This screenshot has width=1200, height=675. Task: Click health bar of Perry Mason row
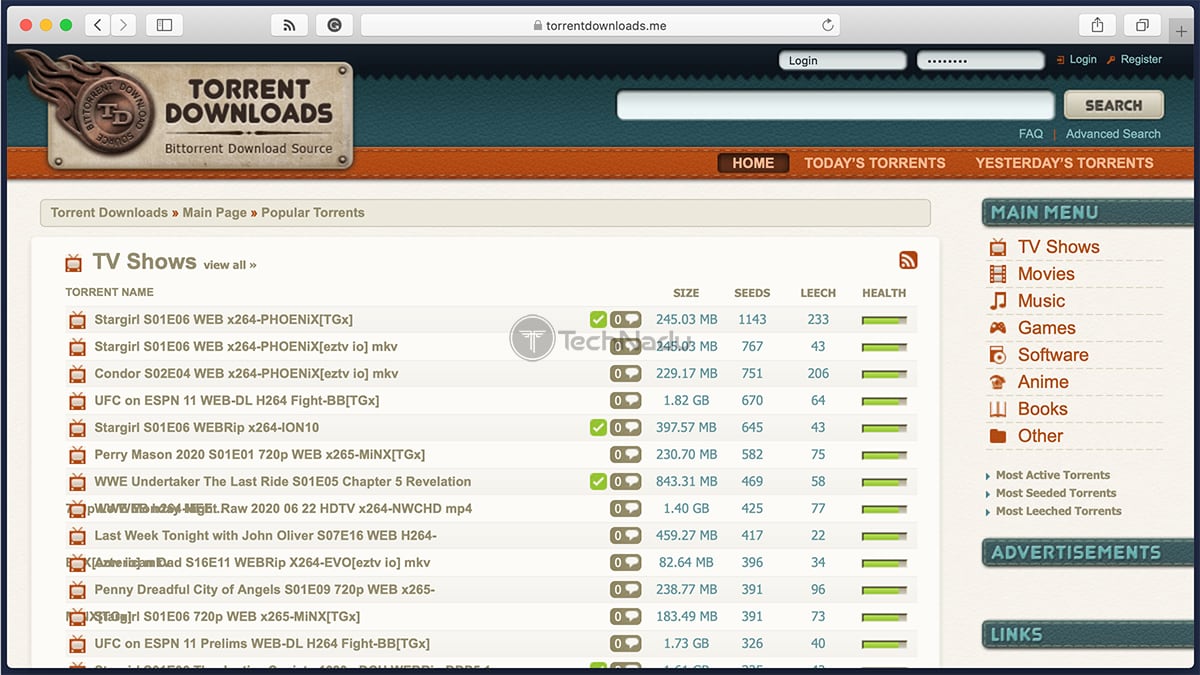(884, 455)
